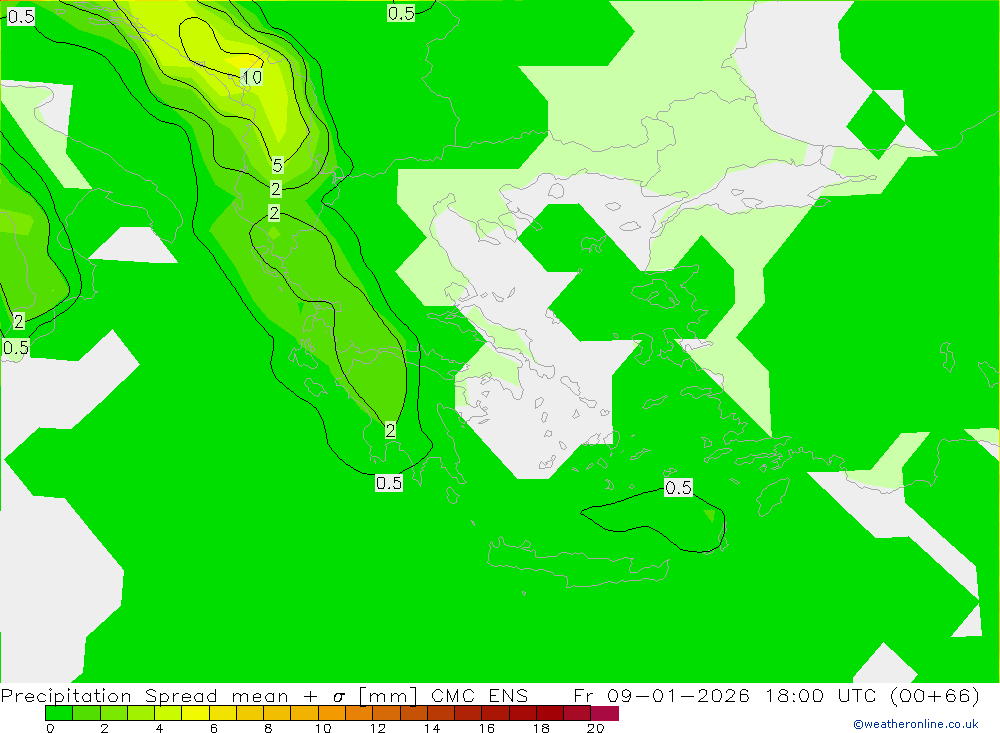Click the '0.5' label below the southern '2' contour

pos(389,483)
